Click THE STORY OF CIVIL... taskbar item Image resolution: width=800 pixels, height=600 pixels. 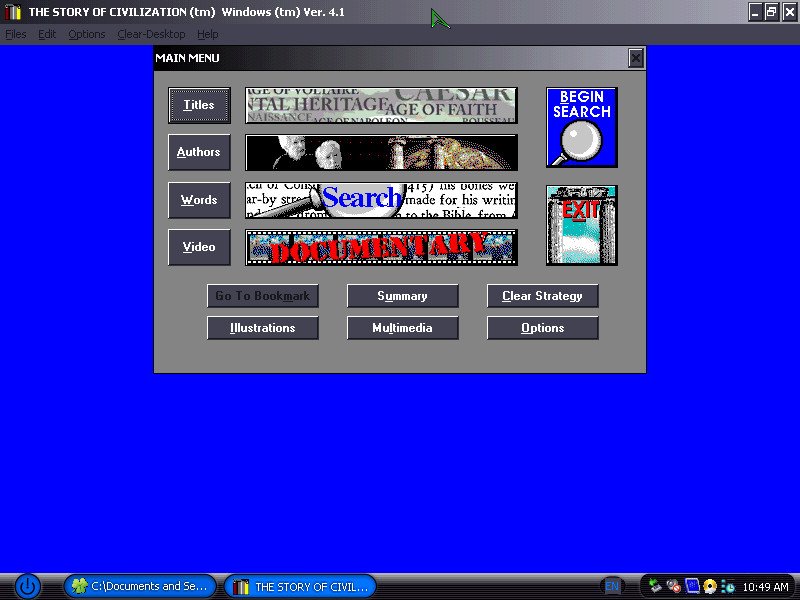(300, 586)
